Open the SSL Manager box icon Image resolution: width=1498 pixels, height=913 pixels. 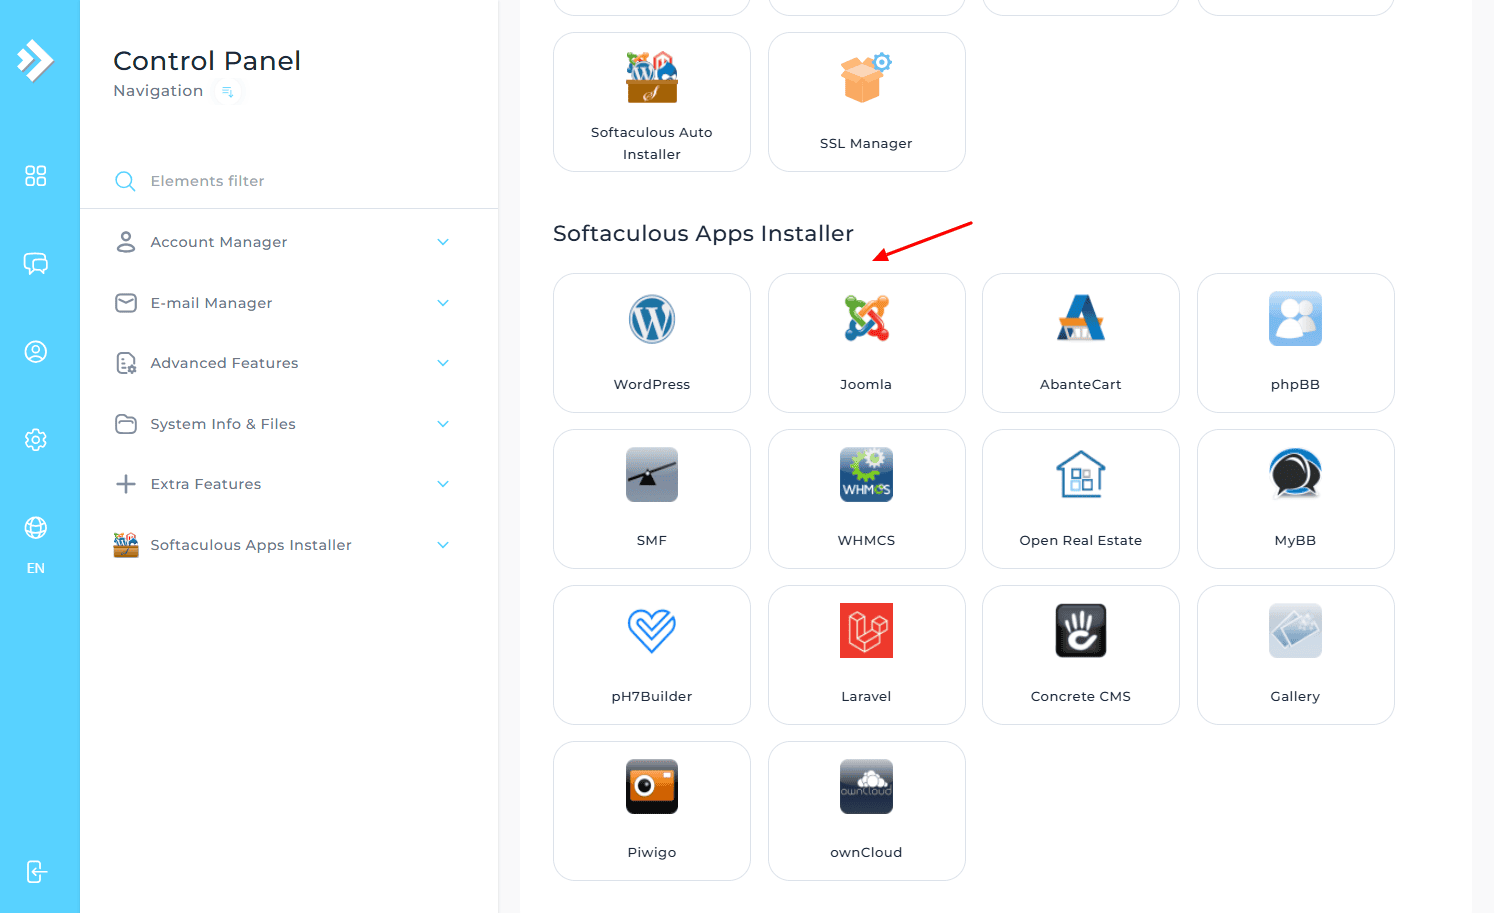point(866,78)
